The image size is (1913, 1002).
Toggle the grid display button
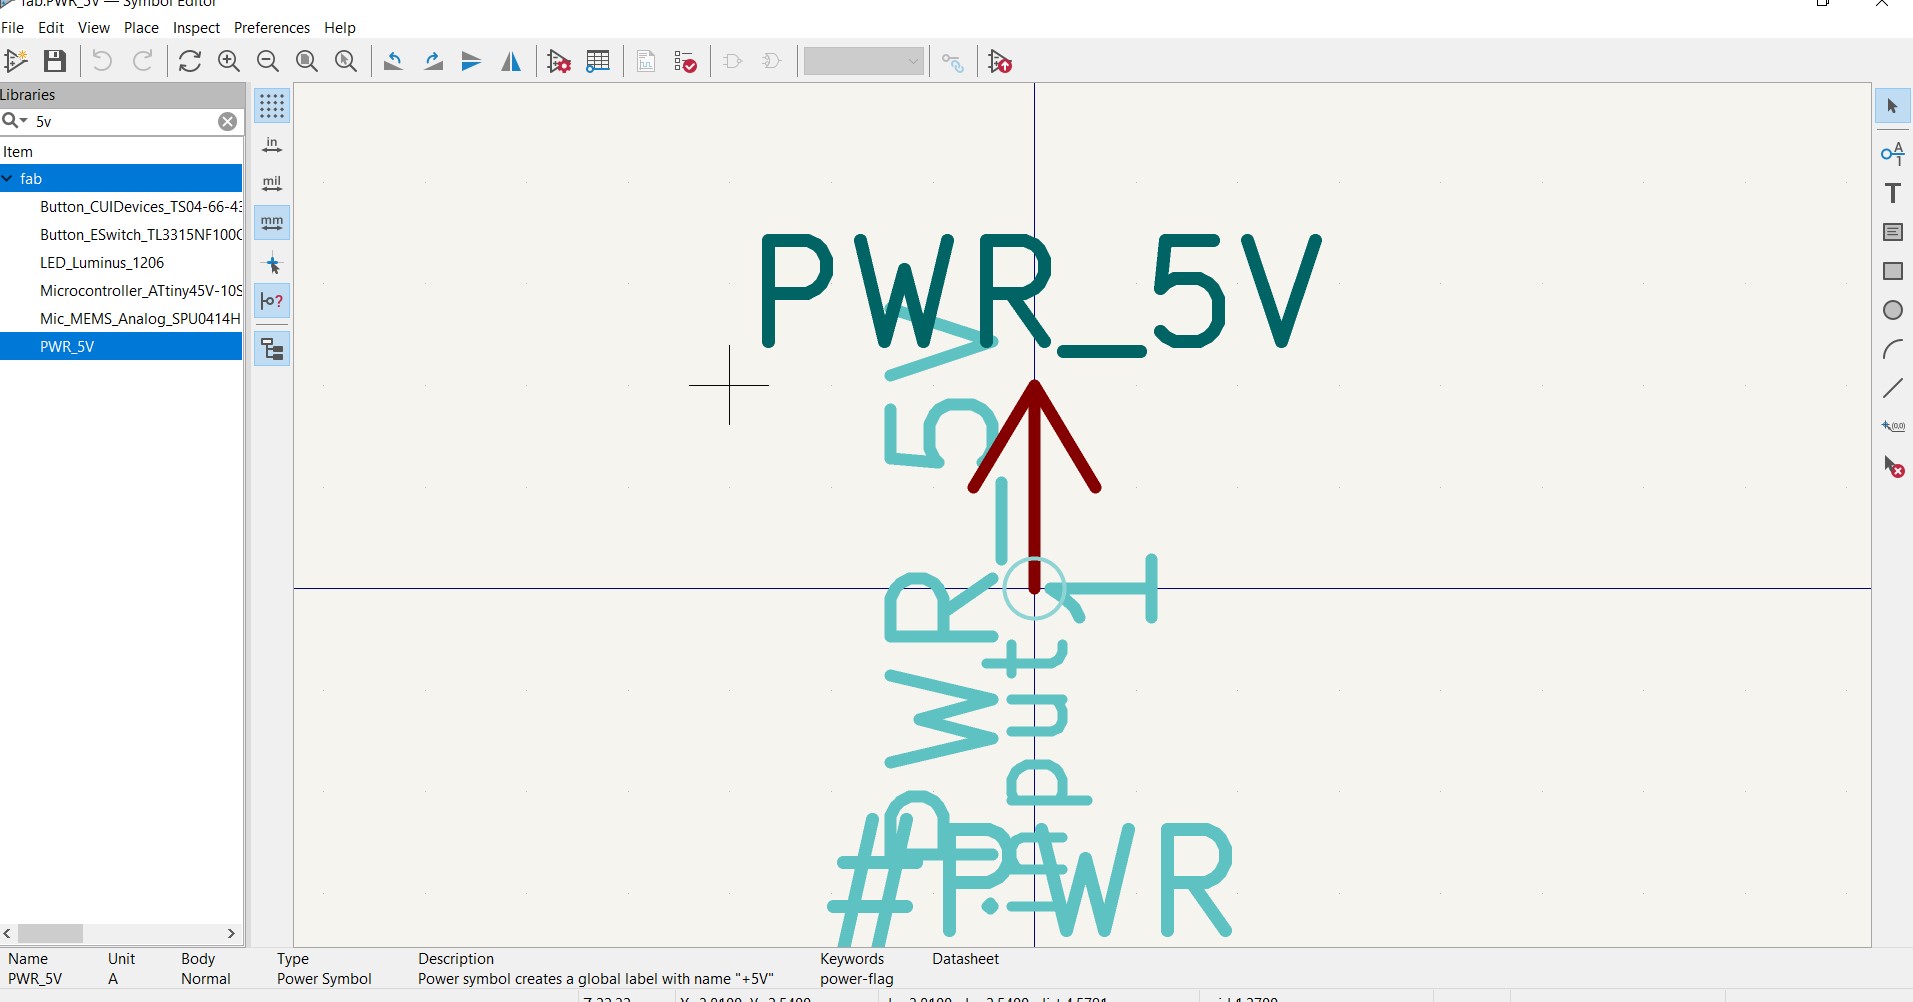(x=272, y=106)
